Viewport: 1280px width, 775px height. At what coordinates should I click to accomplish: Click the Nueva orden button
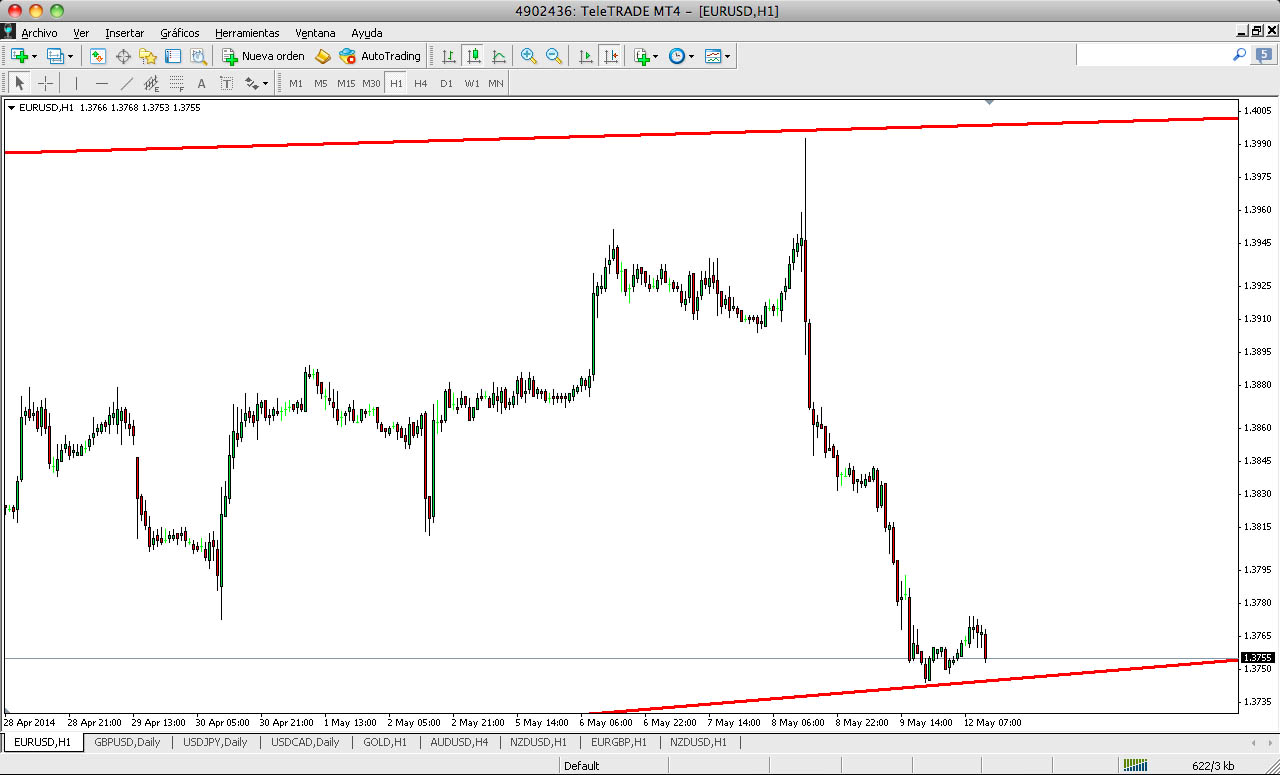pyautogui.click(x=263, y=56)
